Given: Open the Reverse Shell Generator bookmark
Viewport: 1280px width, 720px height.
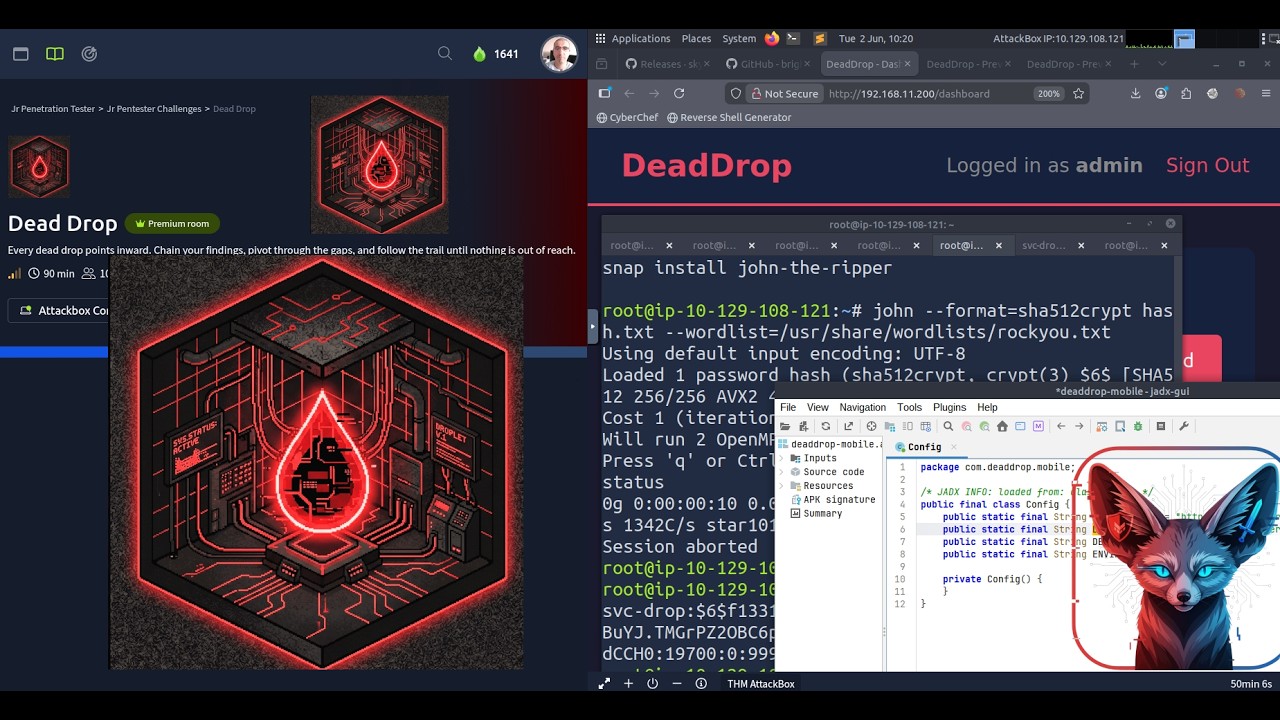Looking at the screenshot, I should pyautogui.click(x=729, y=117).
